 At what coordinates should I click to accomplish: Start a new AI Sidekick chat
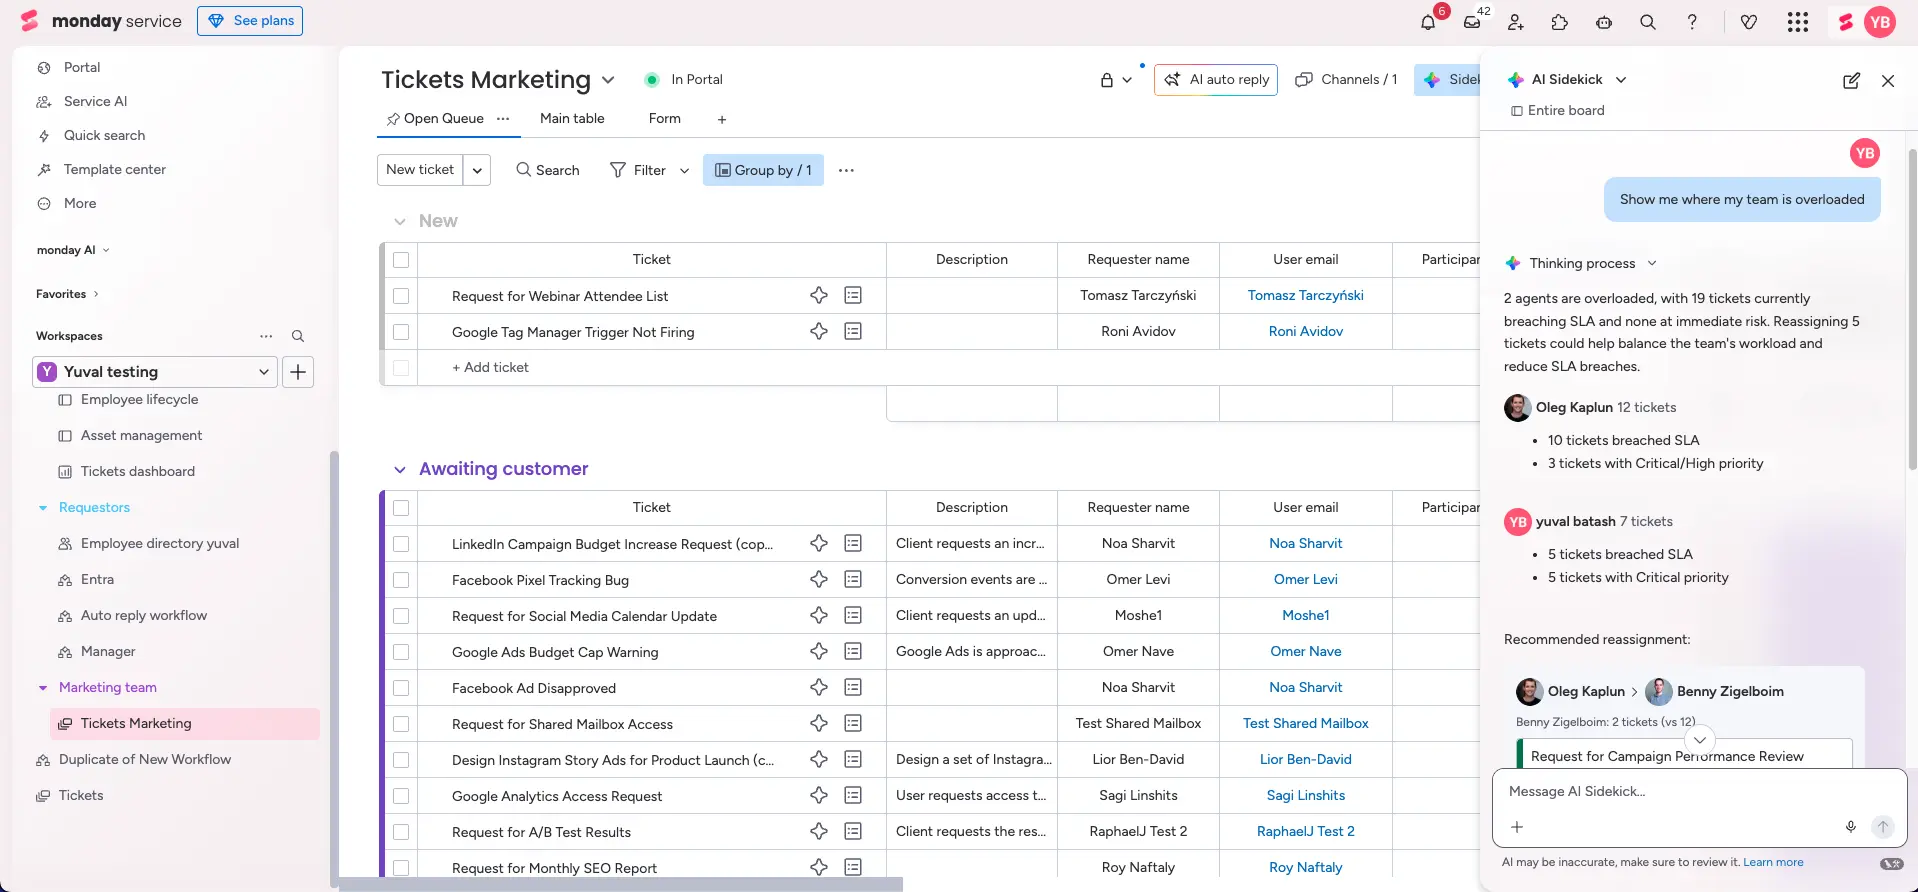point(1851,80)
